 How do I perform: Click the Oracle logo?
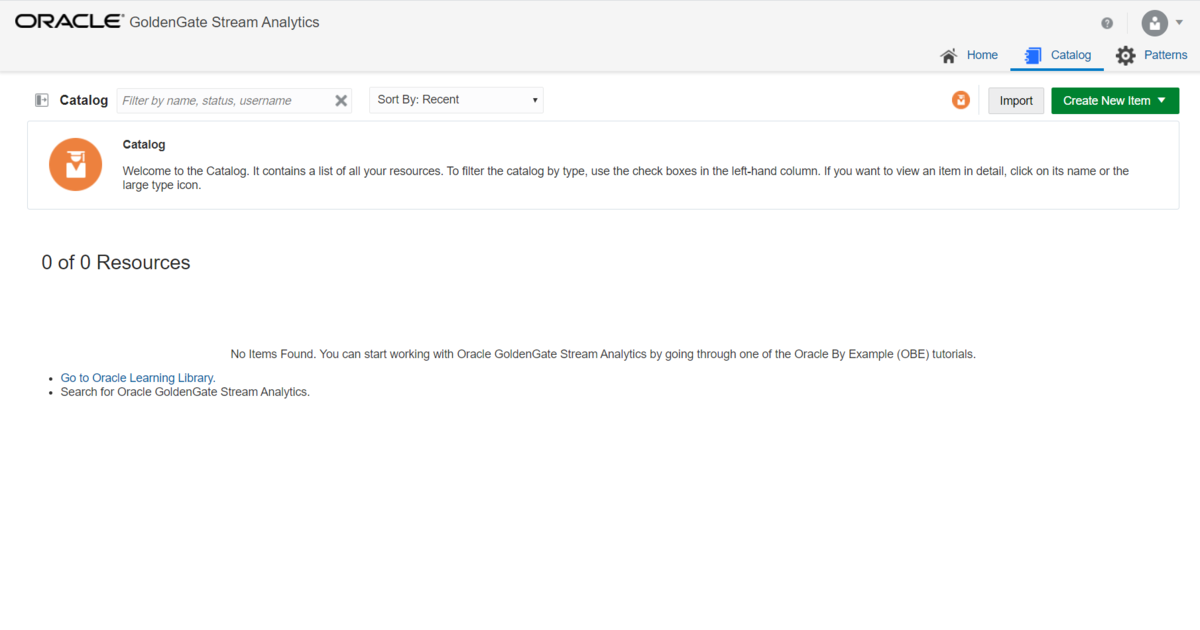[69, 21]
